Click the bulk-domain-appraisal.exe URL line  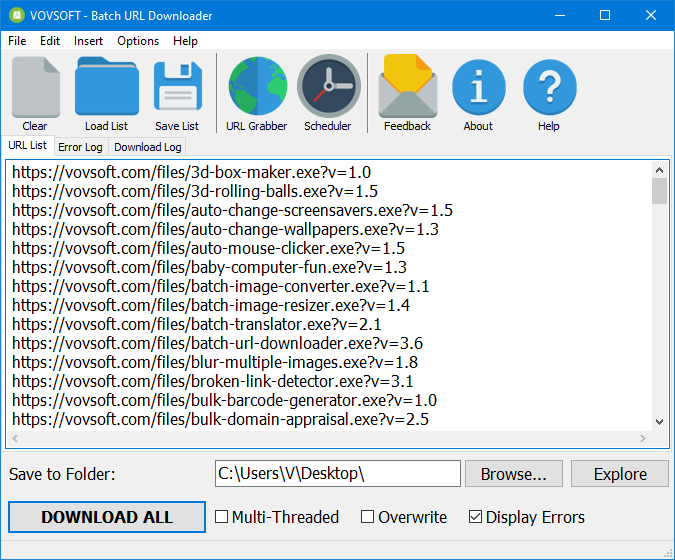click(220, 419)
